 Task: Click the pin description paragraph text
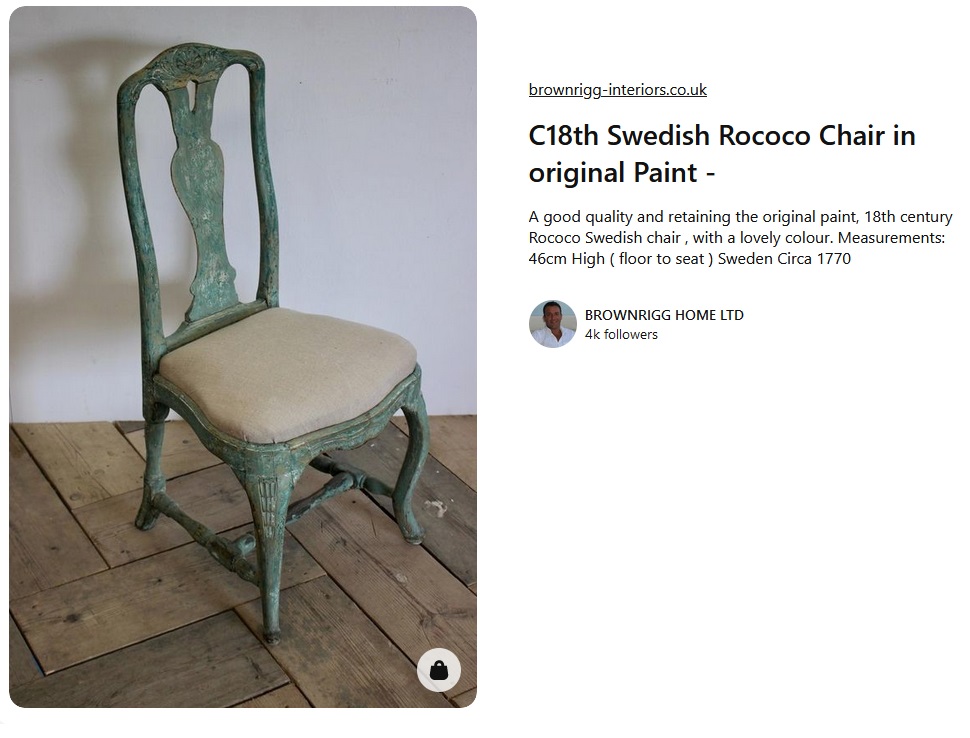click(740, 238)
